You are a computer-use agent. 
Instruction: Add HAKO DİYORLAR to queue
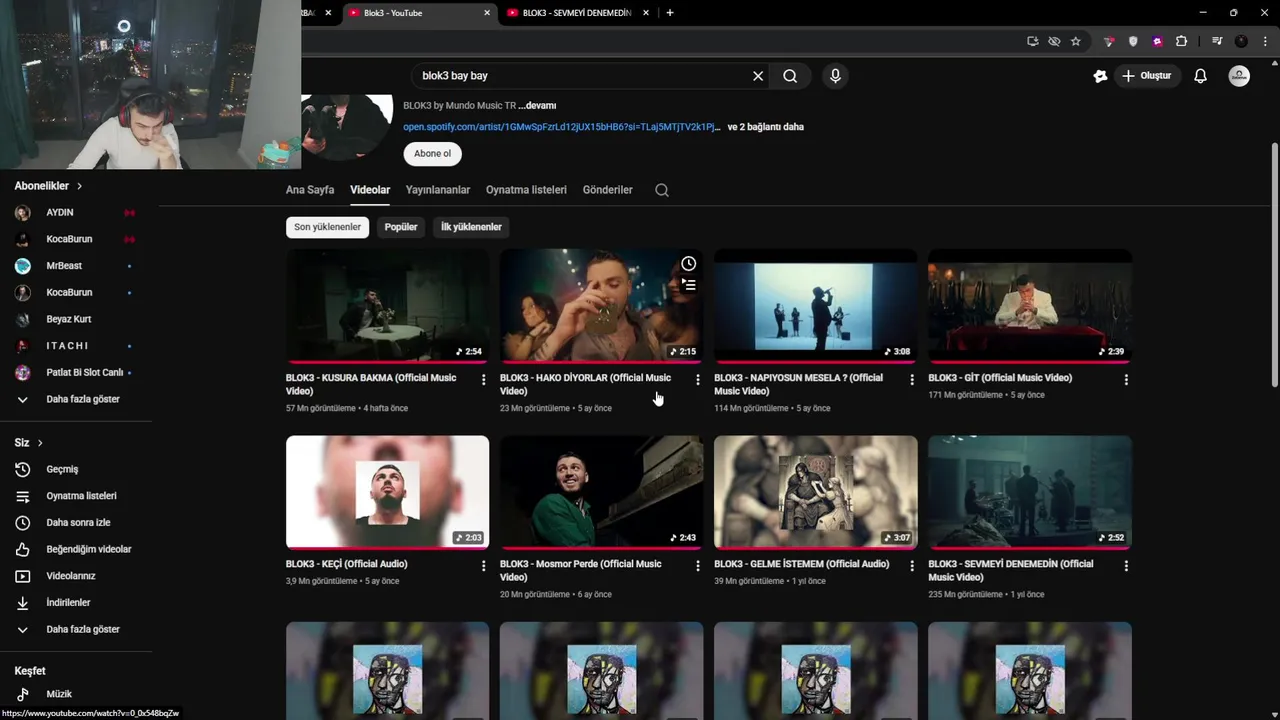688,284
